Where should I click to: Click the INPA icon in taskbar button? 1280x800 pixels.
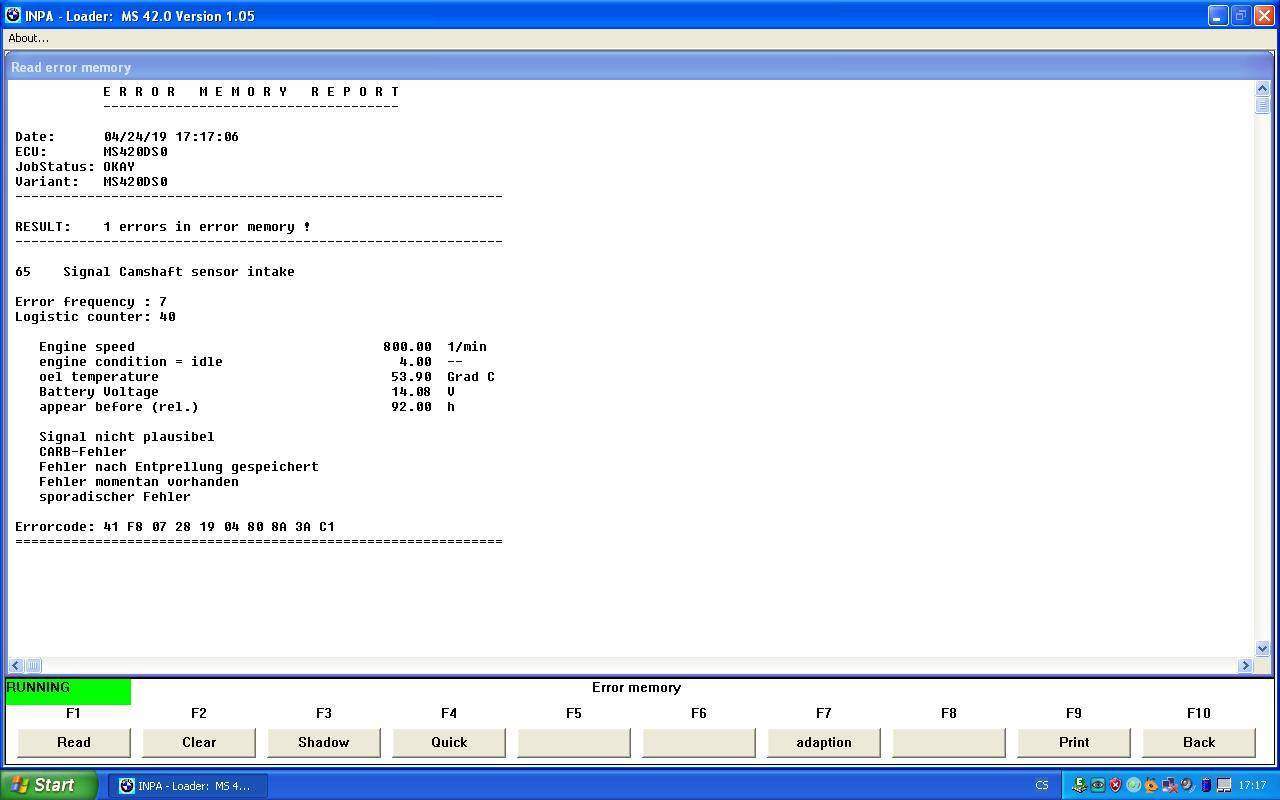[x=127, y=786]
